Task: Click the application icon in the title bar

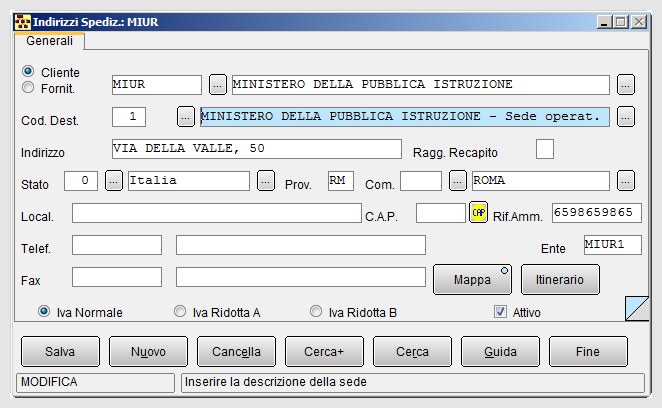Action: pyautogui.click(x=22, y=22)
